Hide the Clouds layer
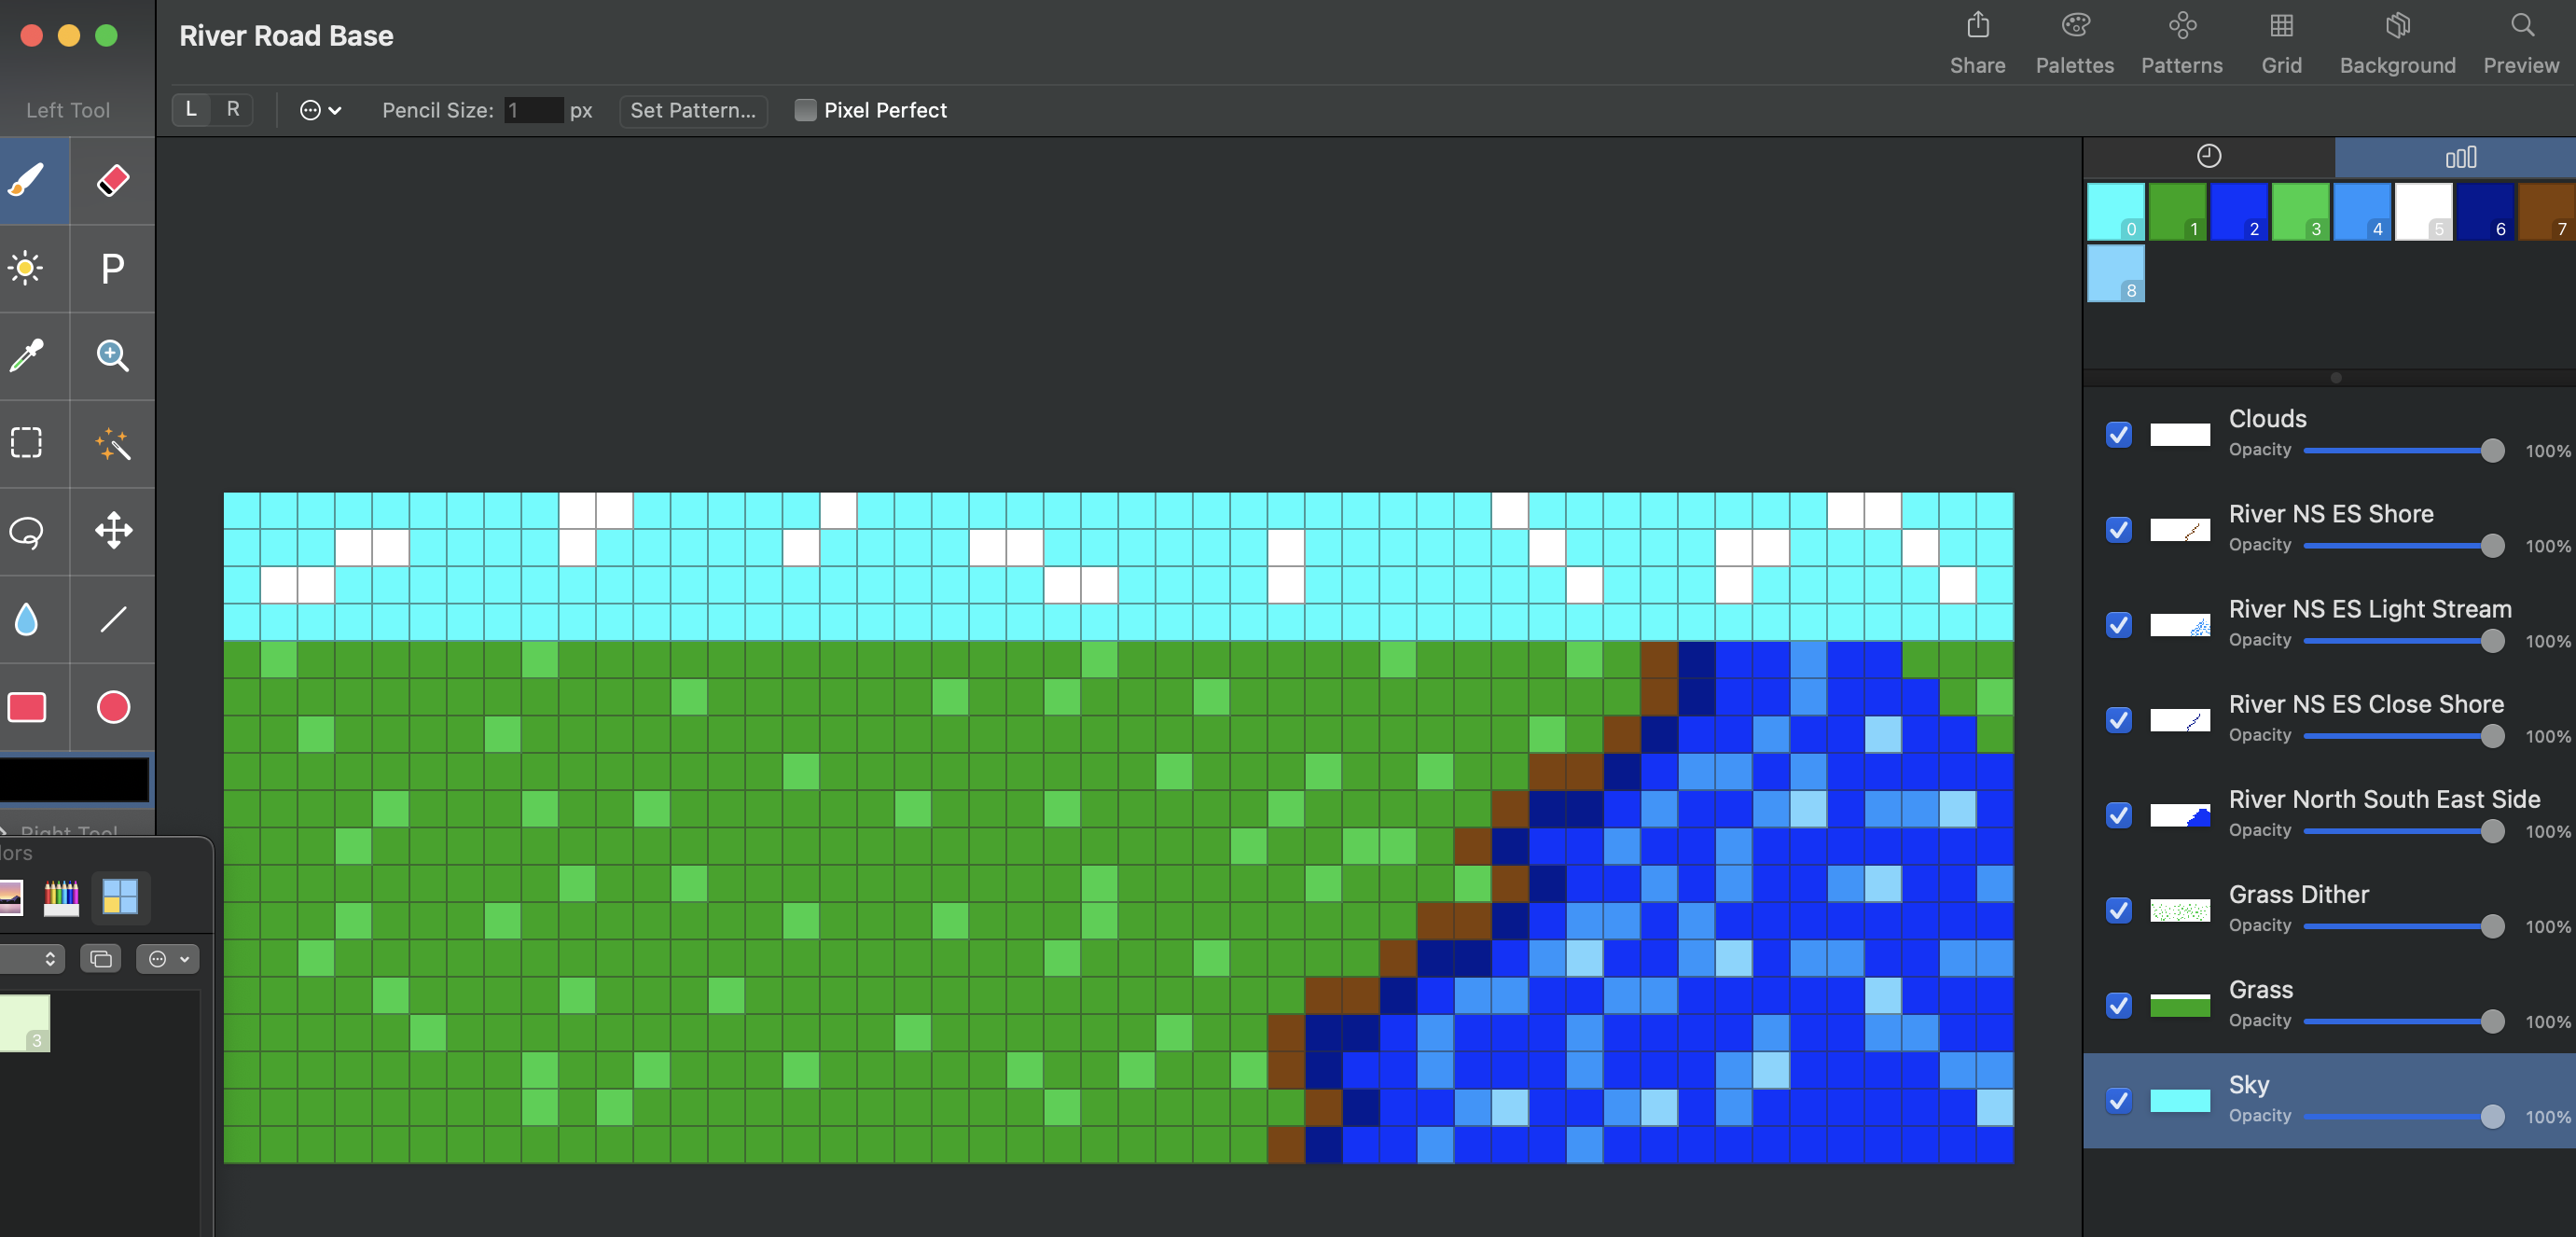The width and height of the screenshot is (2576, 1237). [x=2118, y=434]
